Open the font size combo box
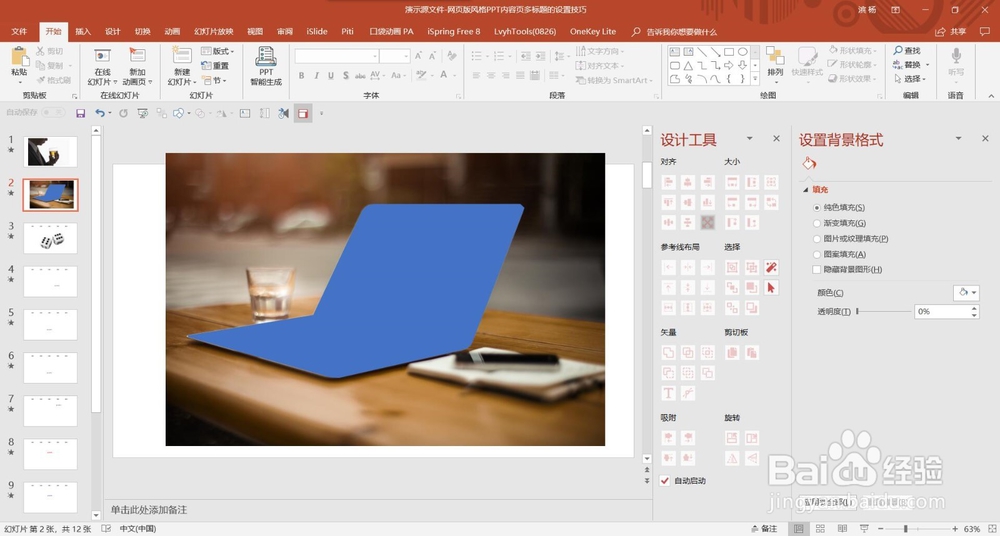1000x536 pixels. point(395,56)
